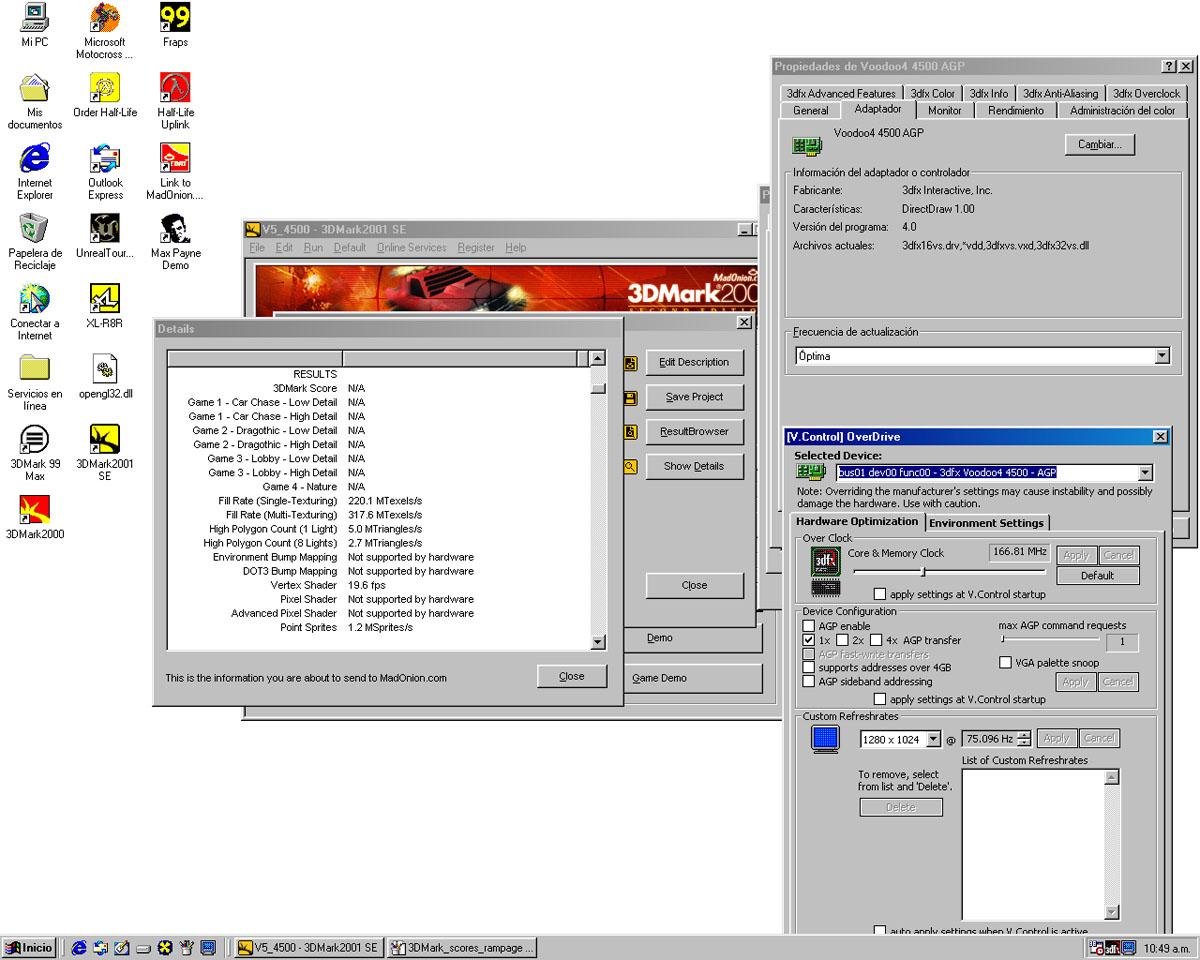Click the Details list scroll-down arrow
The width and height of the screenshot is (1200, 960).
(x=598, y=642)
